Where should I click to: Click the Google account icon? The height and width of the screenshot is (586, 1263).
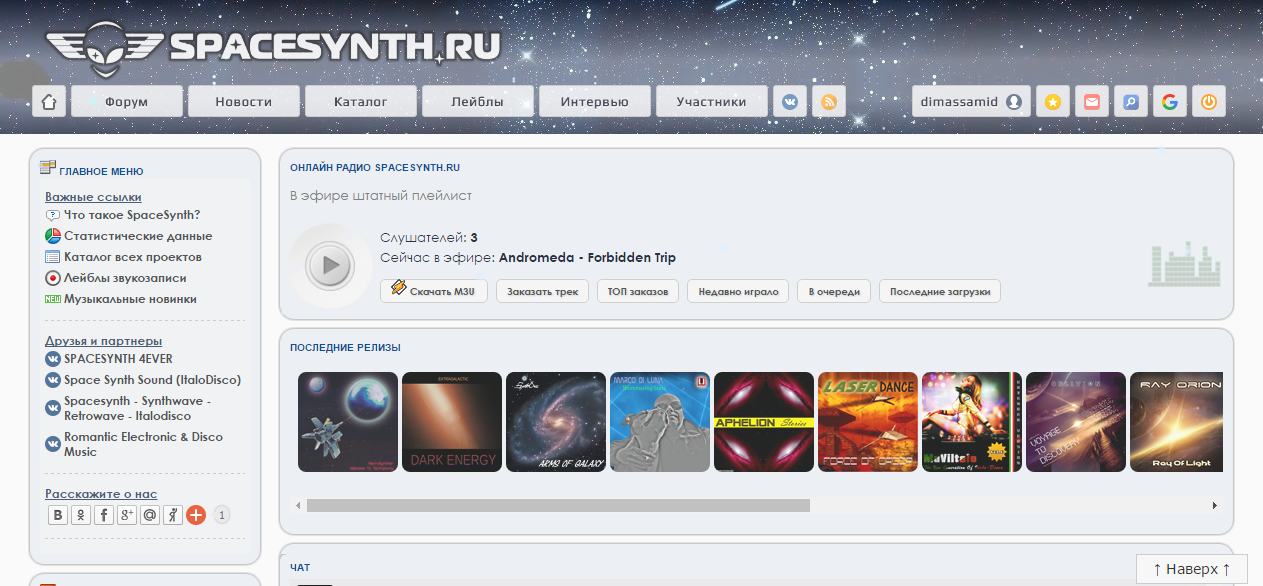tap(1169, 101)
